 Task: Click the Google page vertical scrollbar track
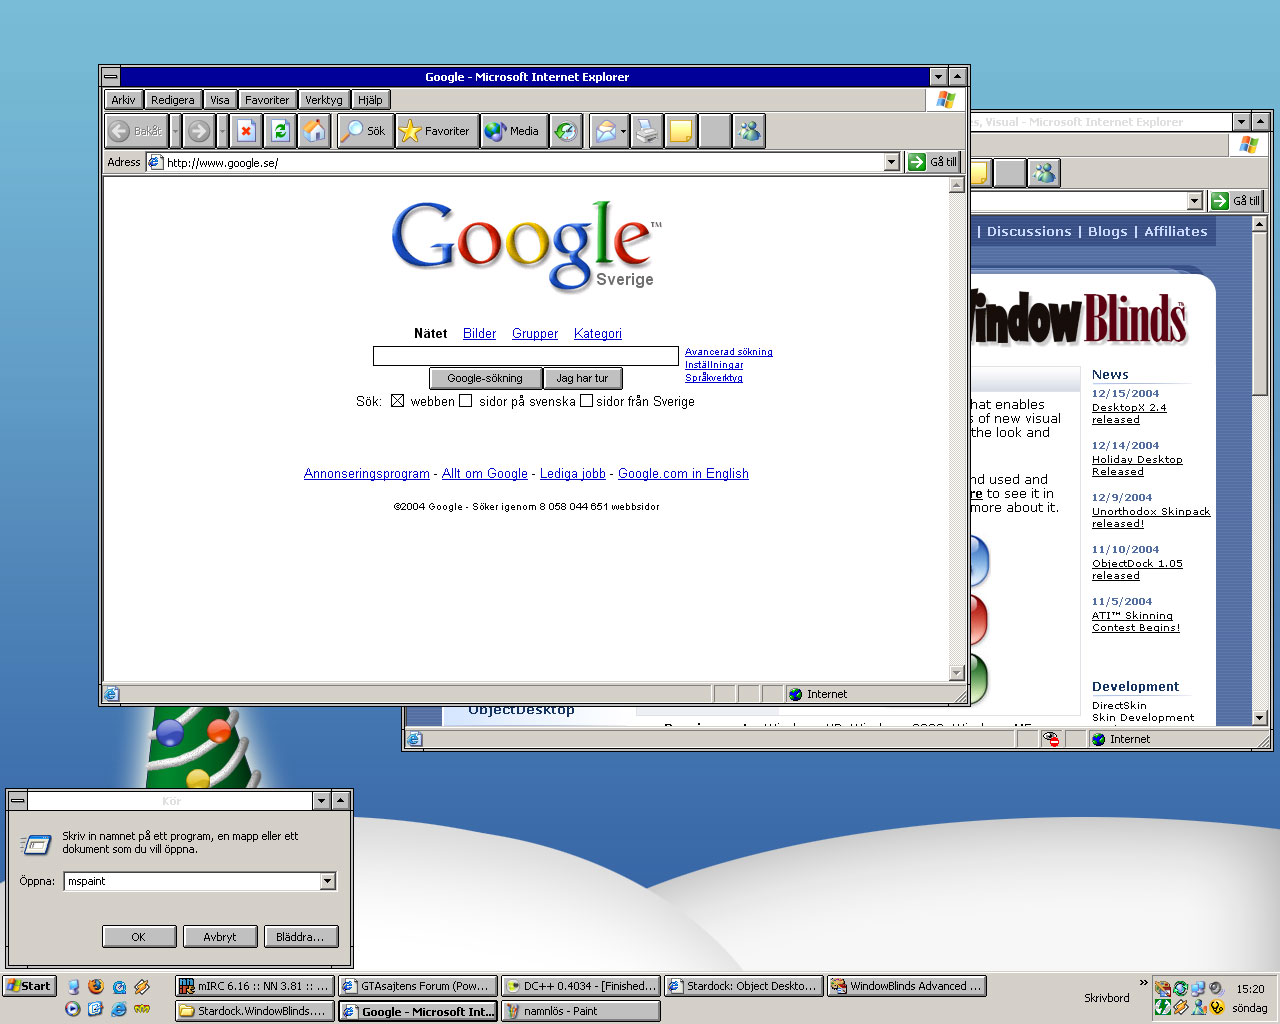[x=957, y=428]
